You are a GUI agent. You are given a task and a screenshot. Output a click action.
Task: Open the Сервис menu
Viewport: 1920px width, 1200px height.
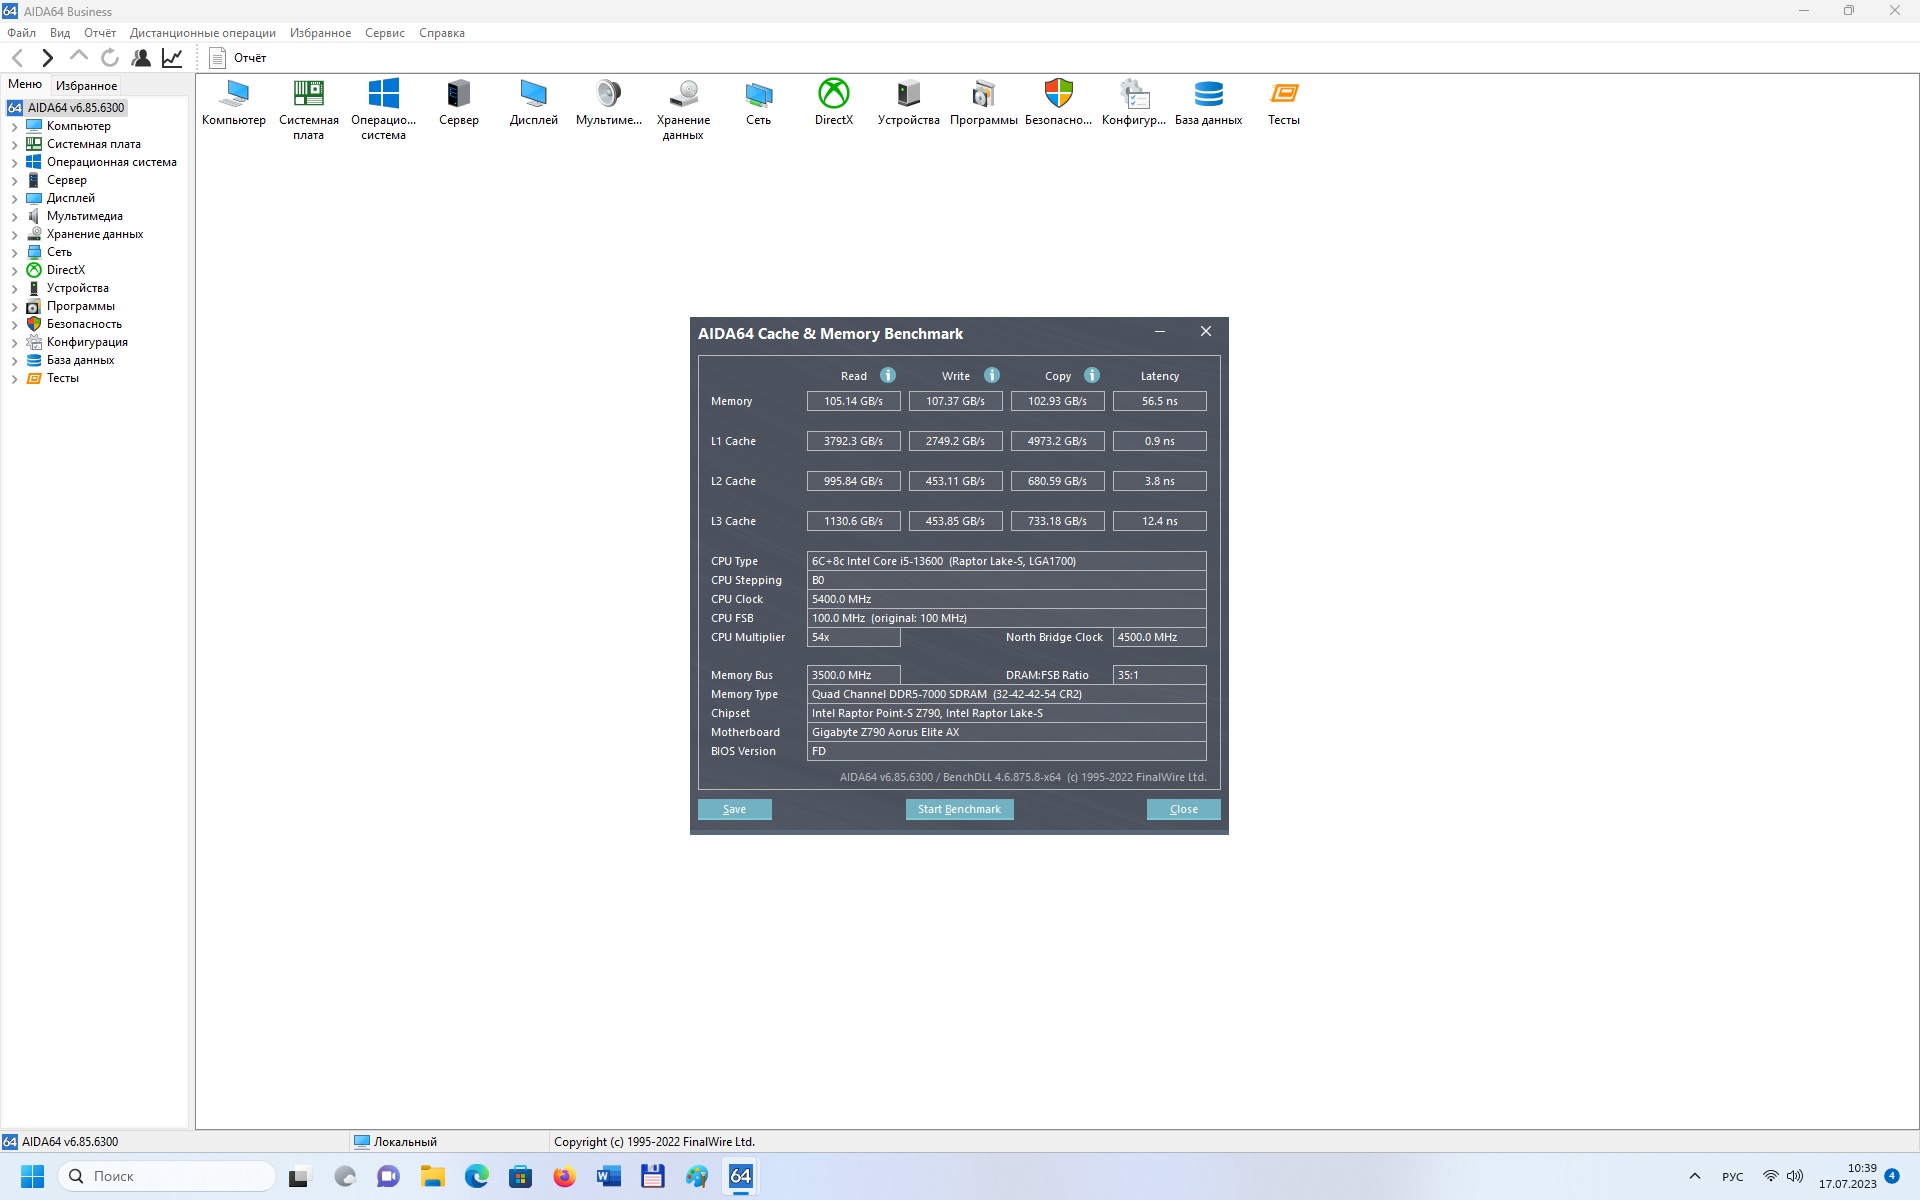click(384, 33)
